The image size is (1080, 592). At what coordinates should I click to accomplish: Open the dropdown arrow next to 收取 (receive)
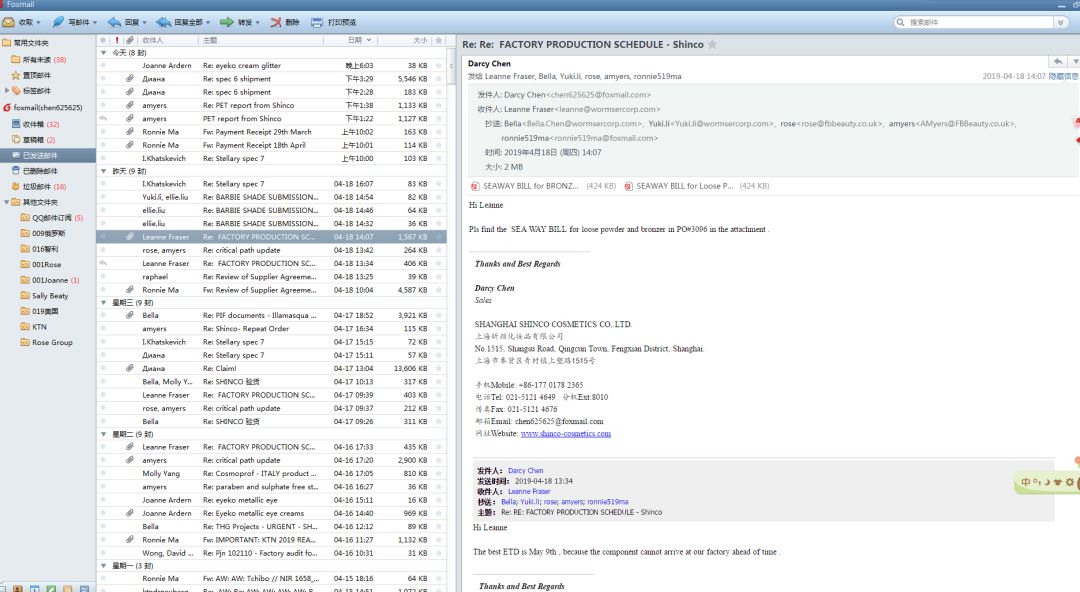(x=39, y=23)
